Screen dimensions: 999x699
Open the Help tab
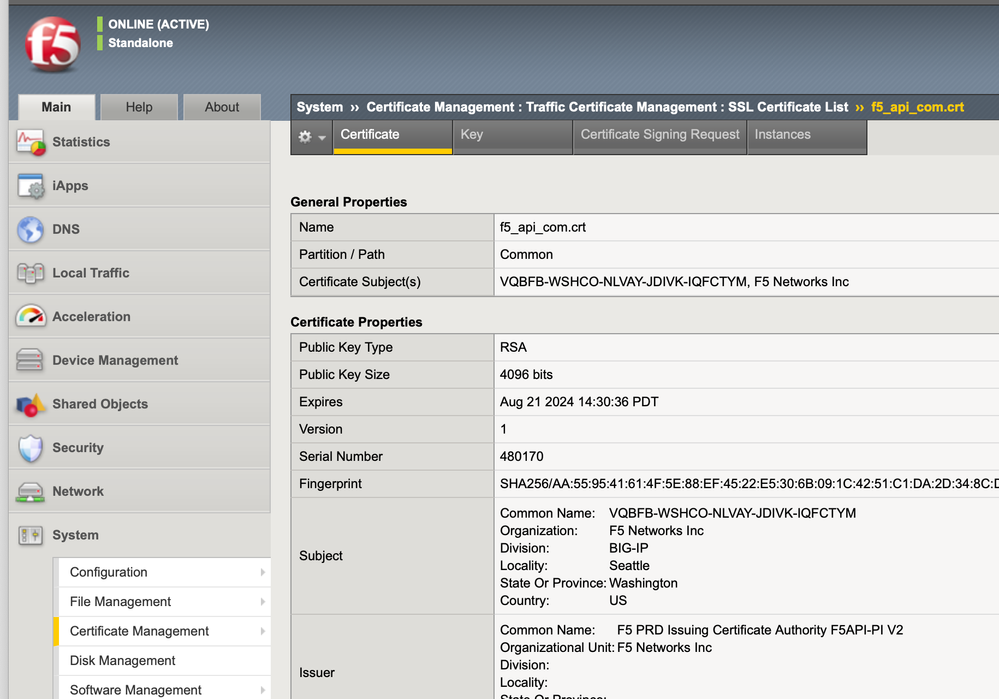tap(139, 107)
